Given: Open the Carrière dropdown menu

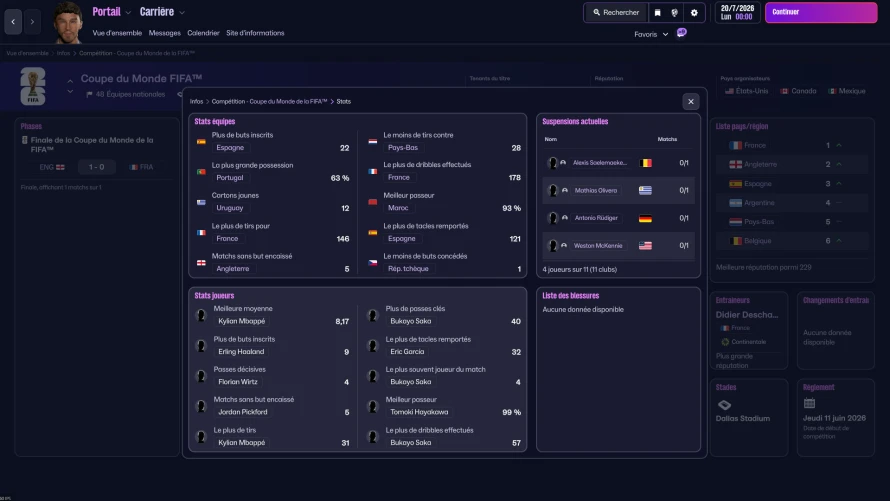Looking at the screenshot, I should [x=162, y=12].
